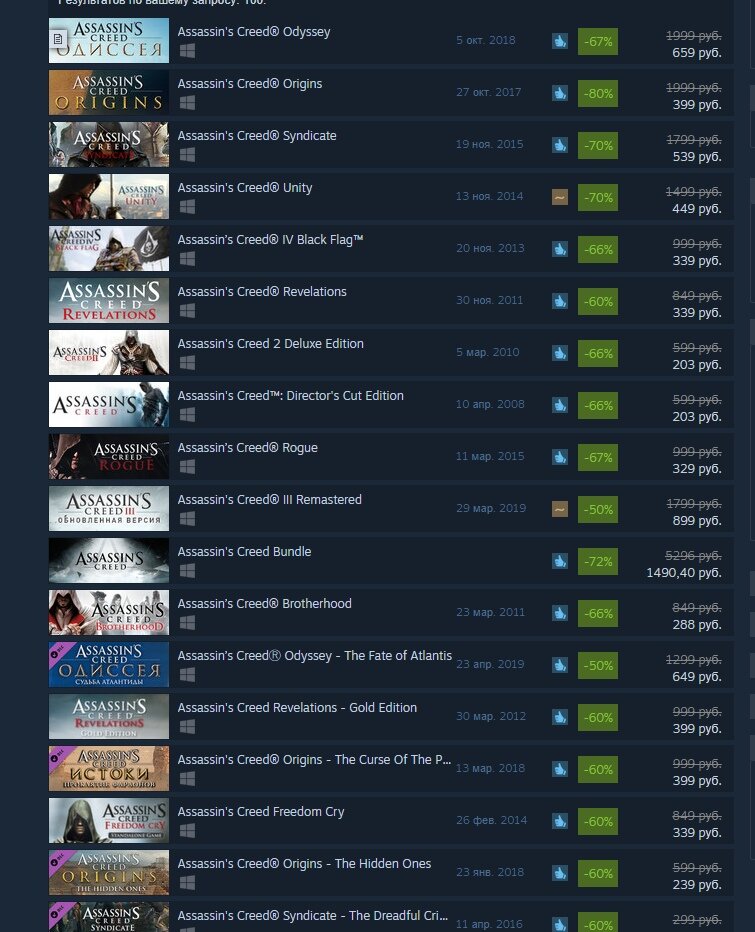Select Director's Cut Edition title
Viewport: 755px width, 932px height.
pos(291,395)
